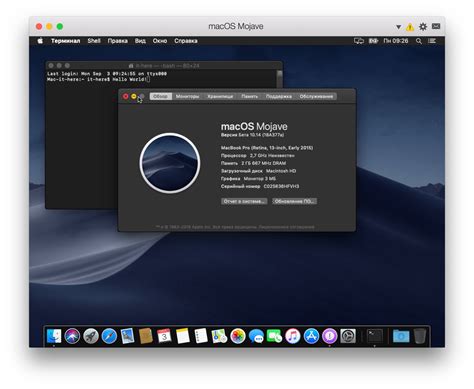This screenshot has width=474, height=389.
Task: Switch to the Хранилище tab
Action: click(x=220, y=96)
